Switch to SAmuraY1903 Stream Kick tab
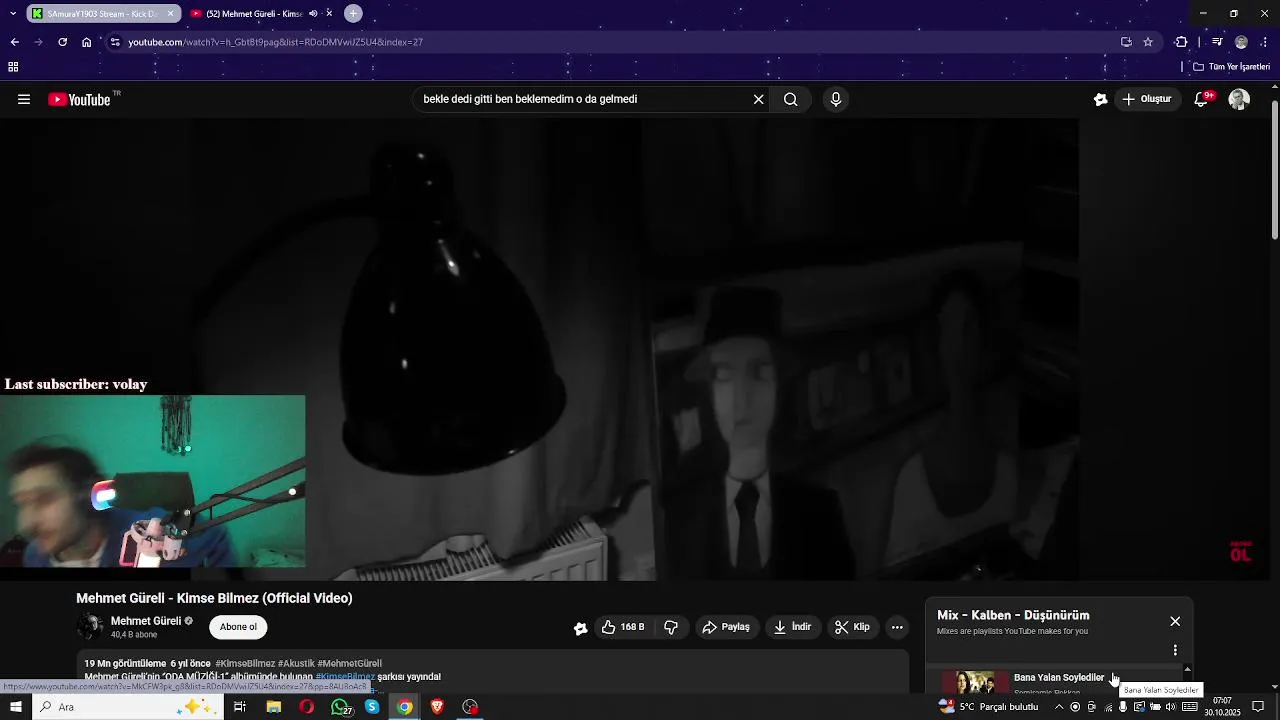 coord(103,14)
